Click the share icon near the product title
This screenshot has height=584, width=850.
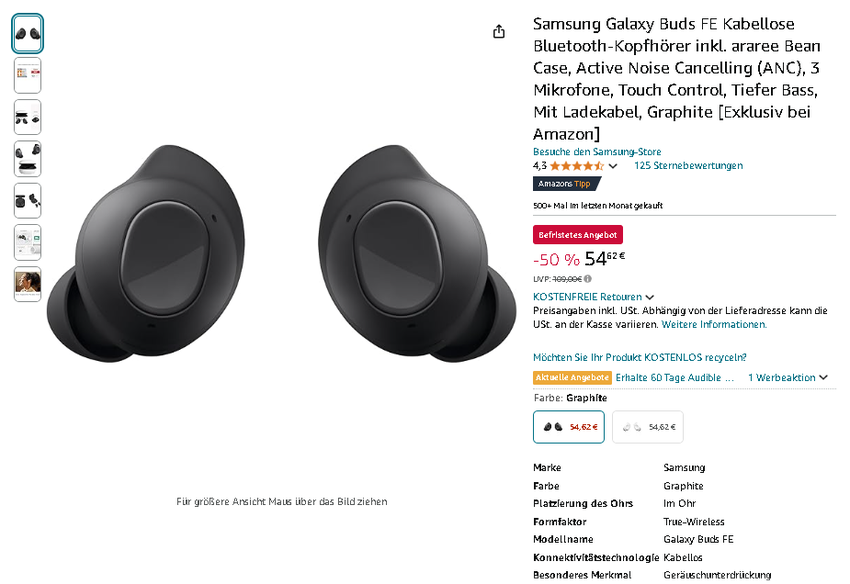coord(498,31)
